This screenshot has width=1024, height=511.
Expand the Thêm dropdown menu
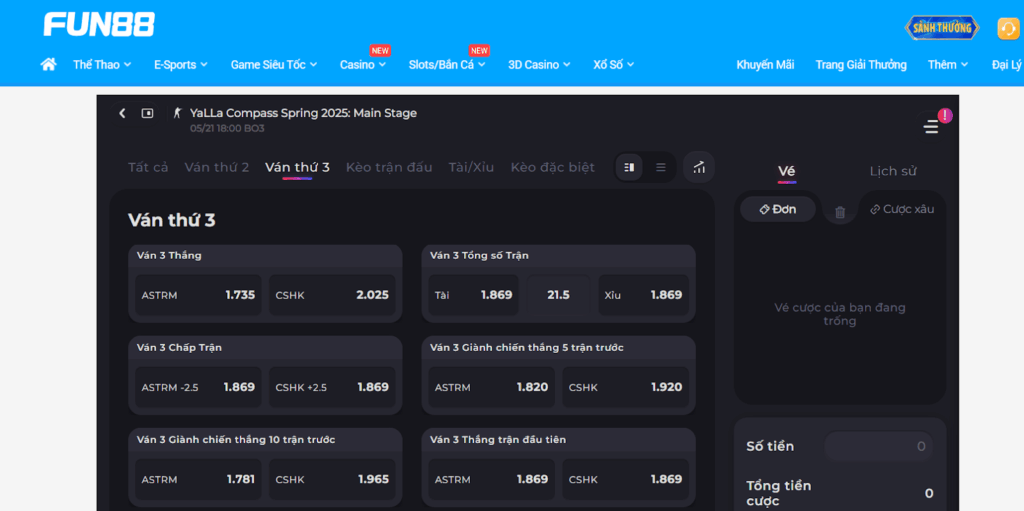click(948, 65)
